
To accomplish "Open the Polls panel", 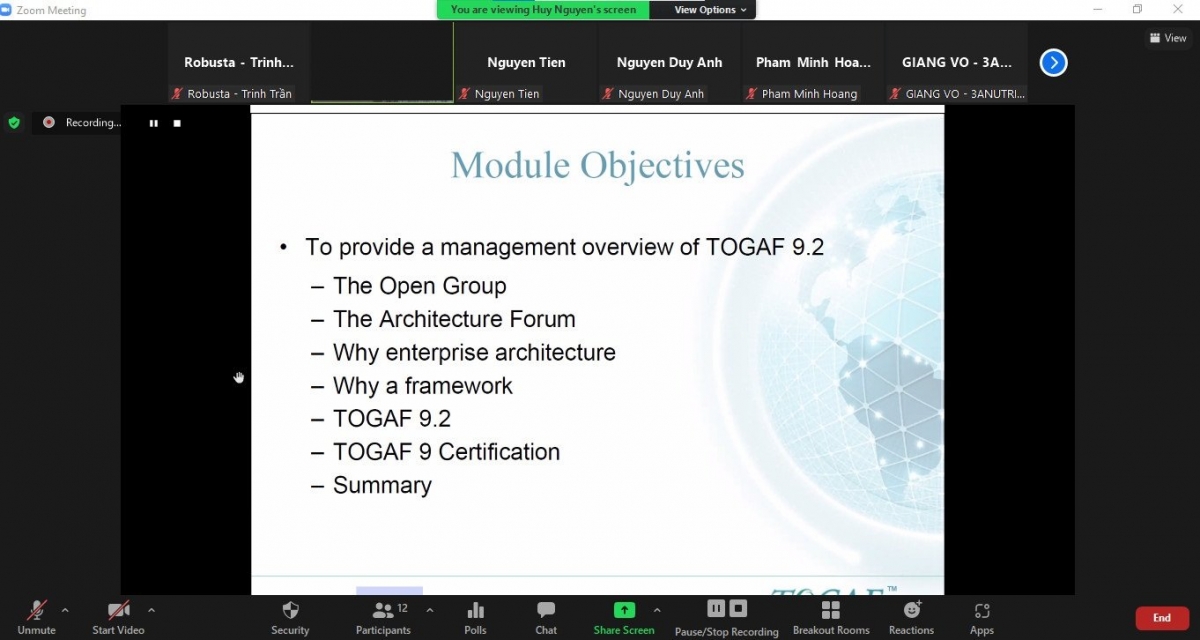I will coord(475,610).
